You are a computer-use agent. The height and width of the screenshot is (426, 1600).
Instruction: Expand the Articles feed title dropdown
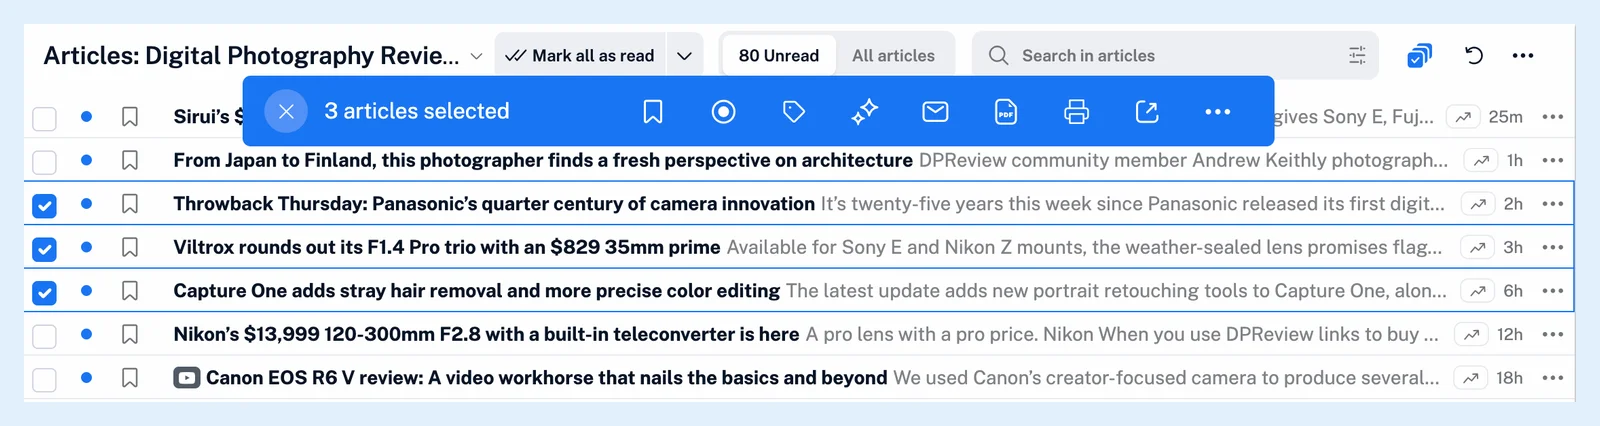tap(476, 57)
